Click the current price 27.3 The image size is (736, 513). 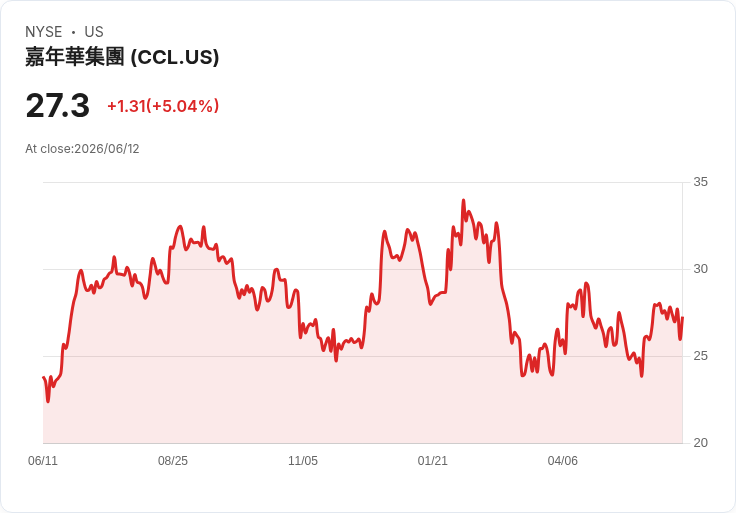coord(57,106)
